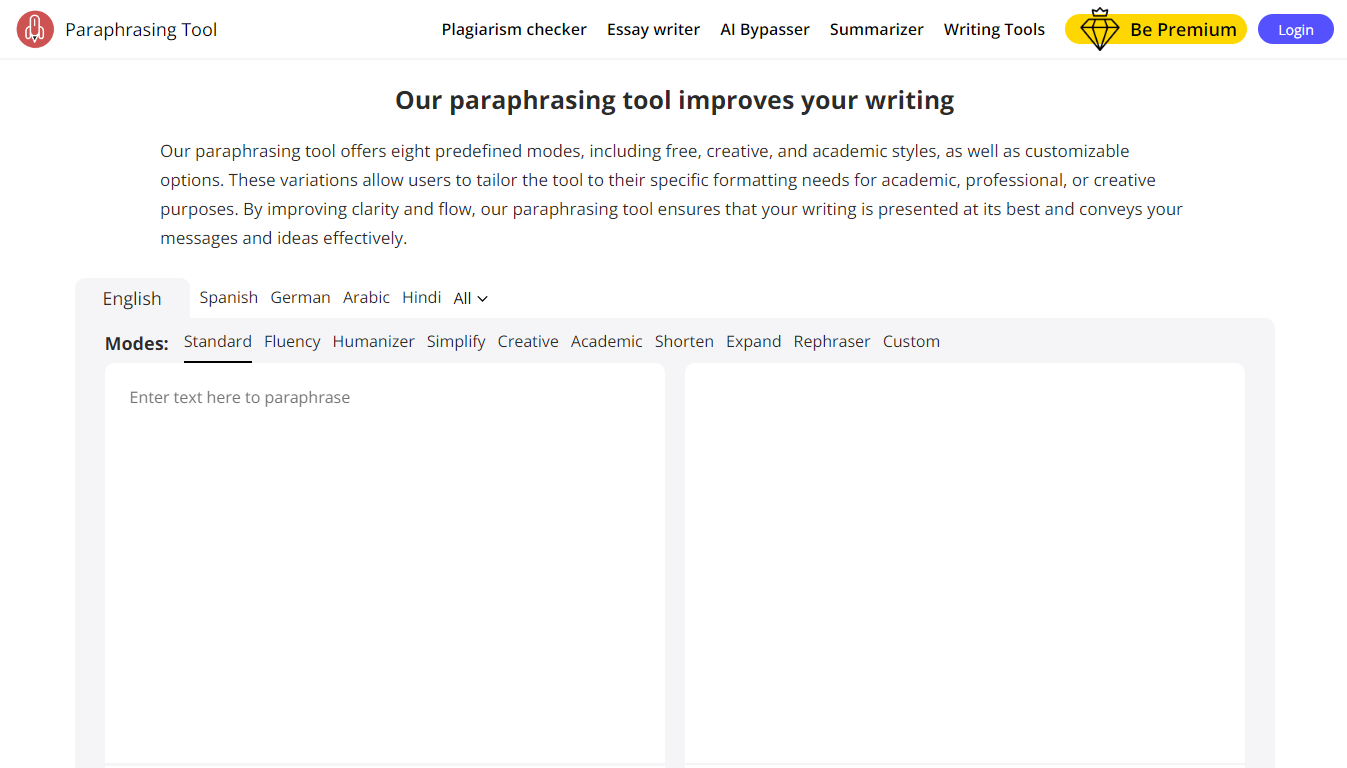Switch to Humanizer mode
The width and height of the screenshot is (1347, 768).
point(373,342)
